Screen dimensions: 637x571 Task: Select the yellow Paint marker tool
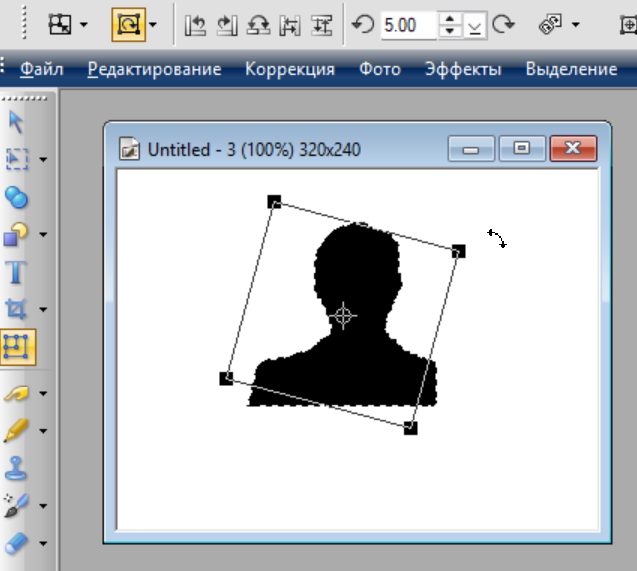[x=16, y=430]
